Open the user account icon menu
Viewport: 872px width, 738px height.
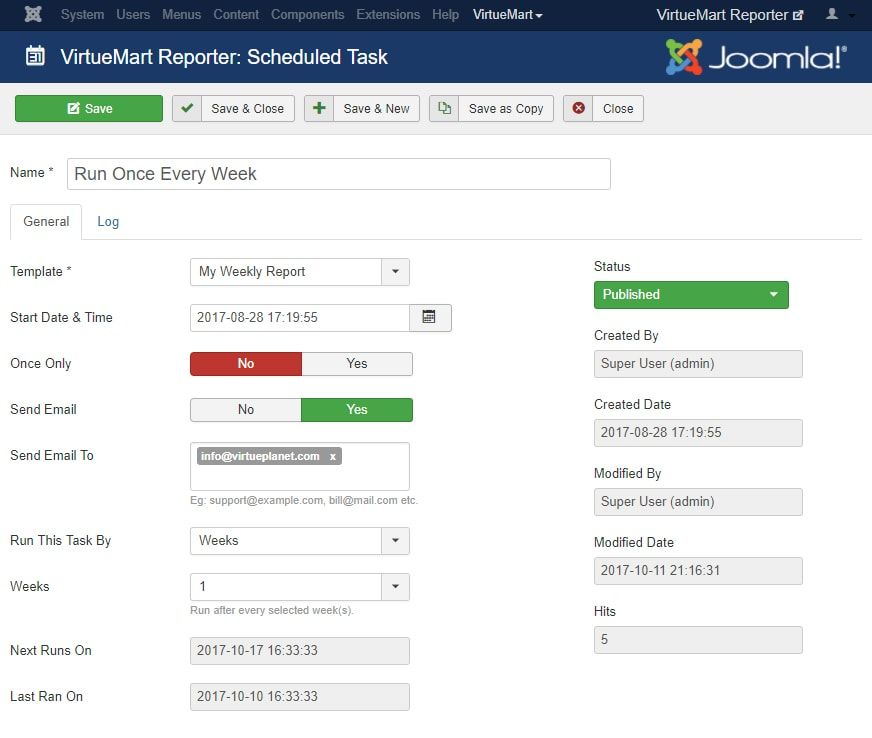pos(832,14)
